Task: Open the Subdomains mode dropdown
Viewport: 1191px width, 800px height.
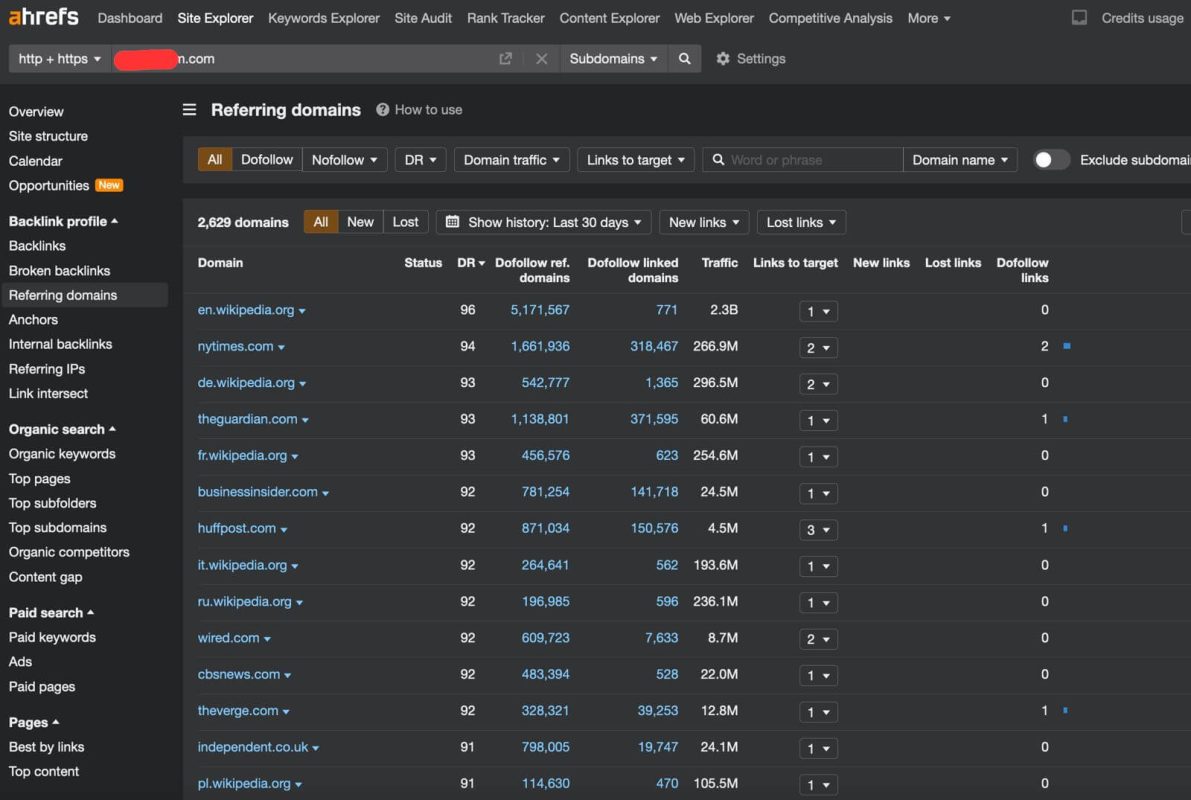Action: coord(613,58)
